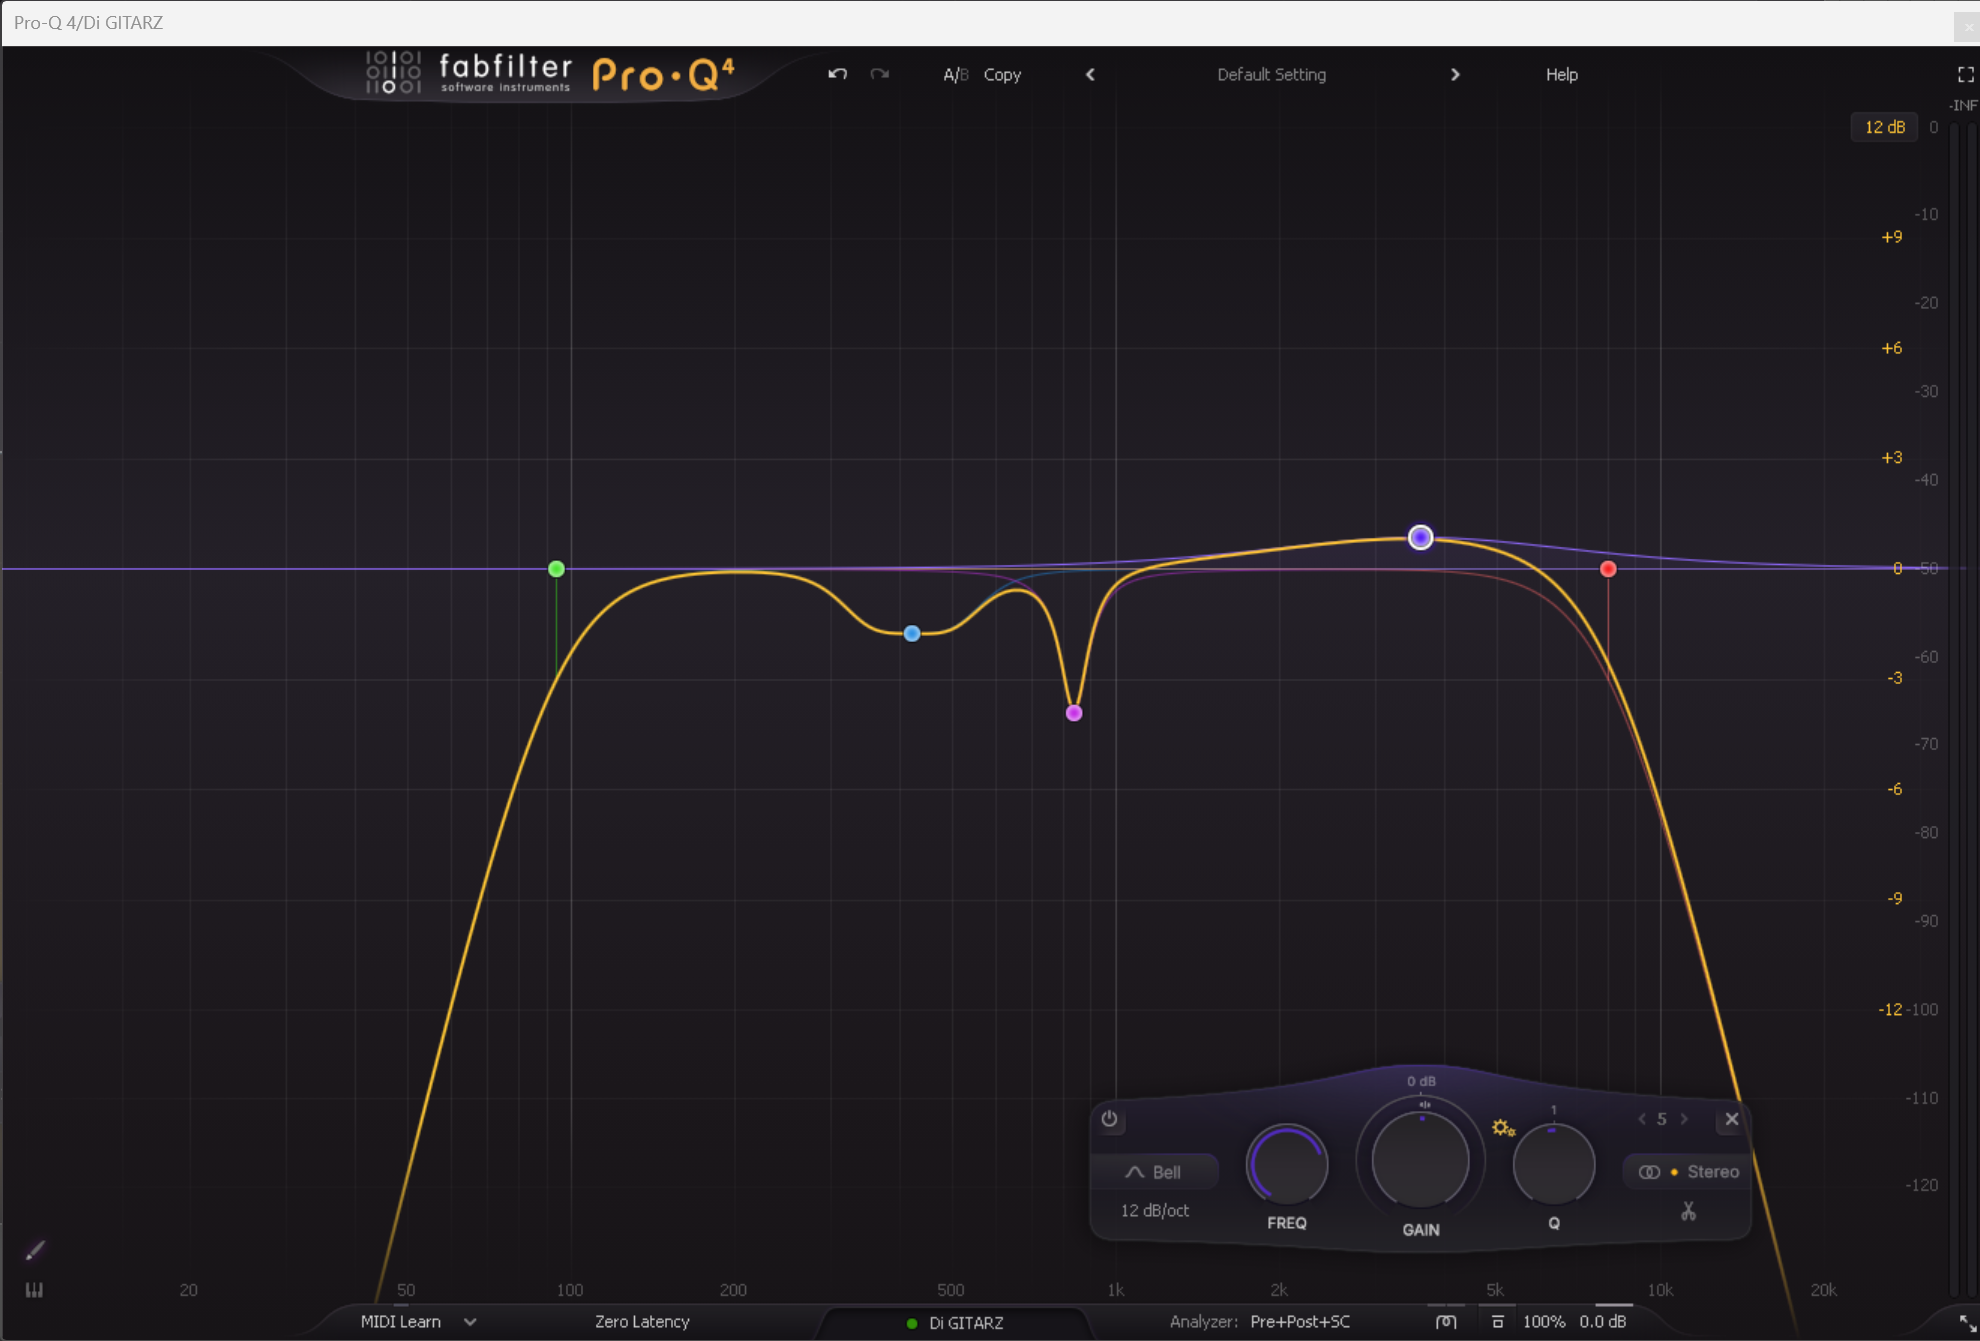
Task: Click the Copy button
Action: pos(1002,75)
